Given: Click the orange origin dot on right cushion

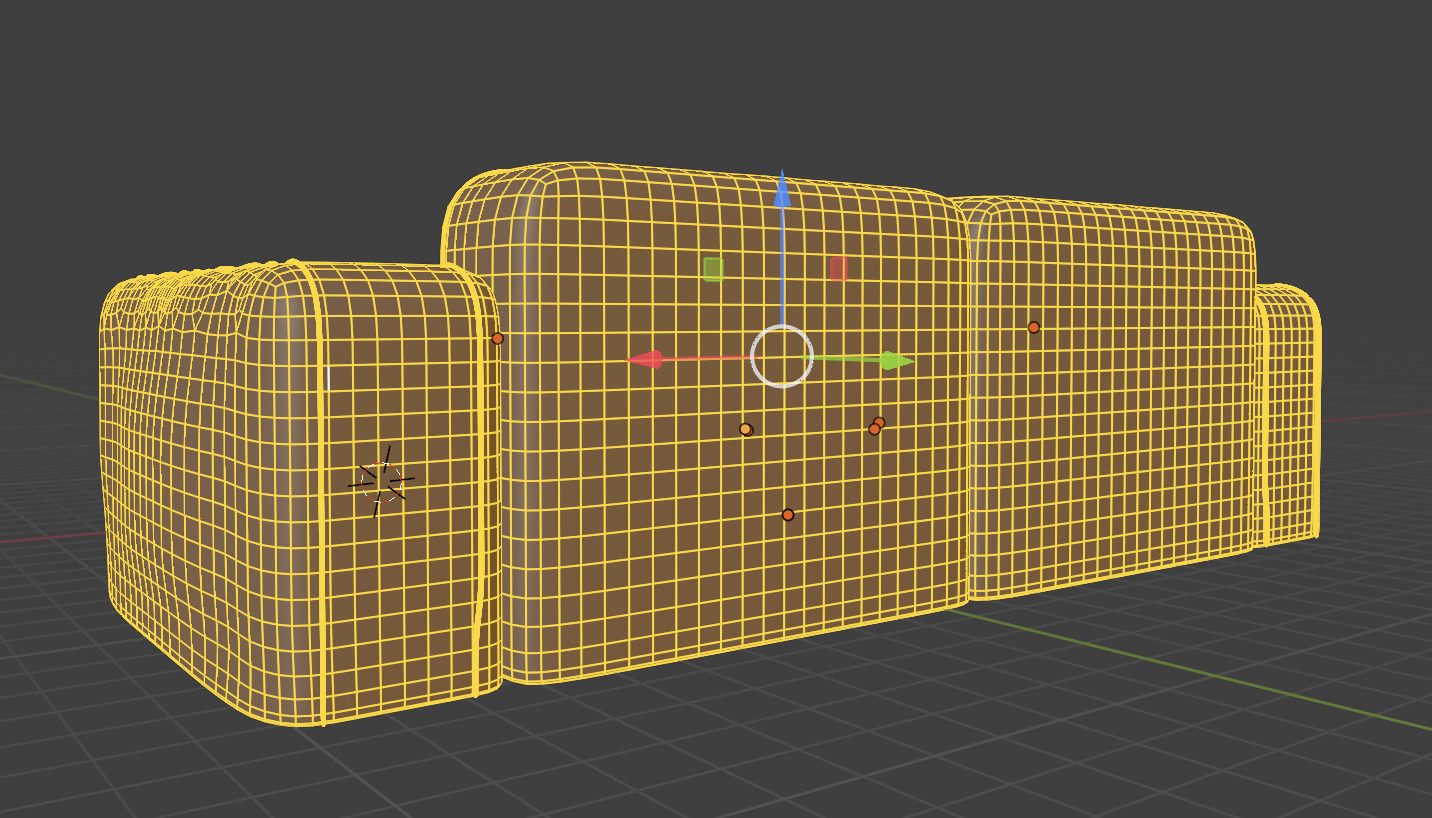Looking at the screenshot, I should click(1034, 327).
